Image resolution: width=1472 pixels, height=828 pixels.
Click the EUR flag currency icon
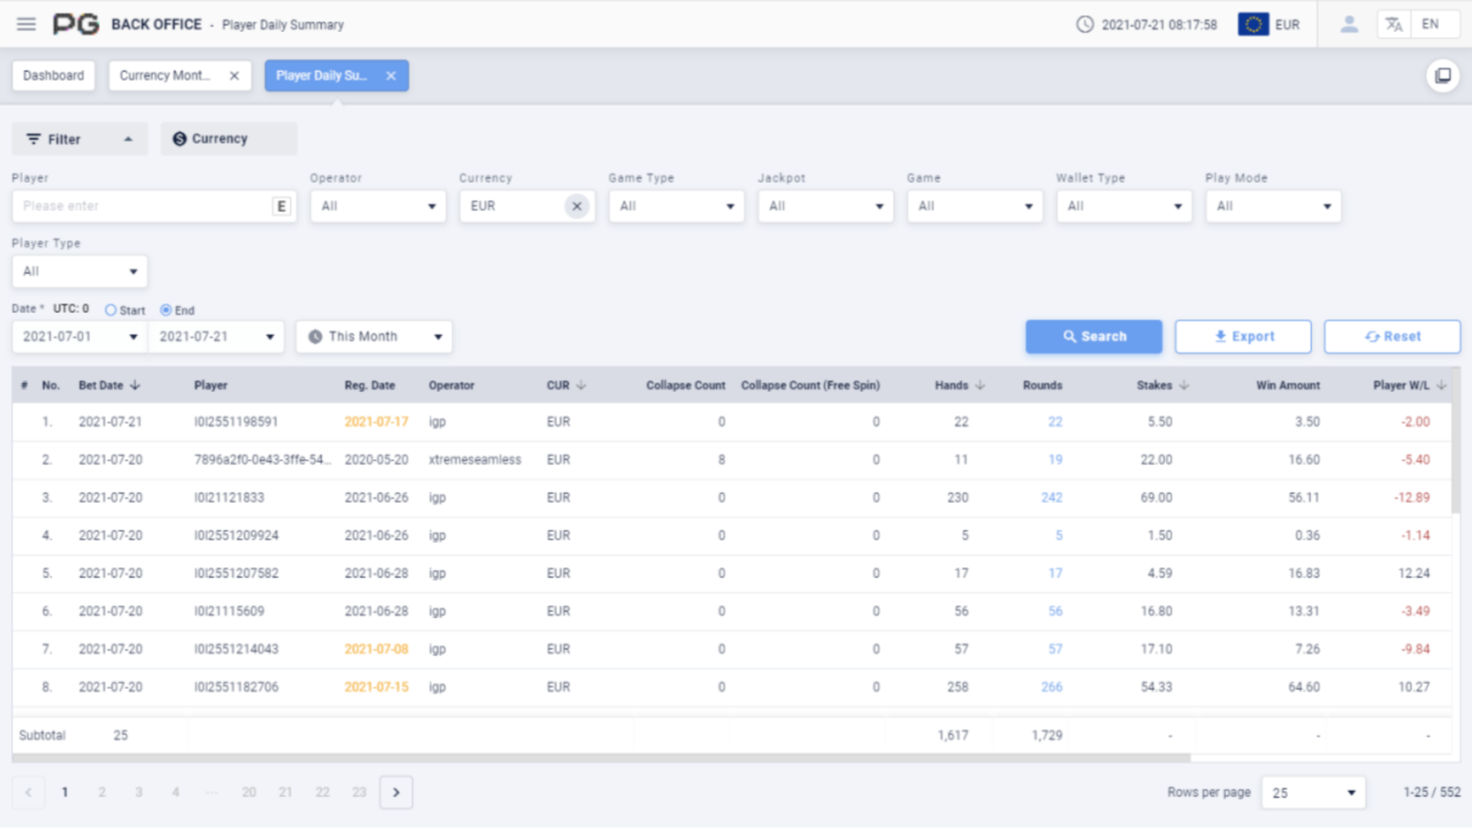click(x=1253, y=24)
